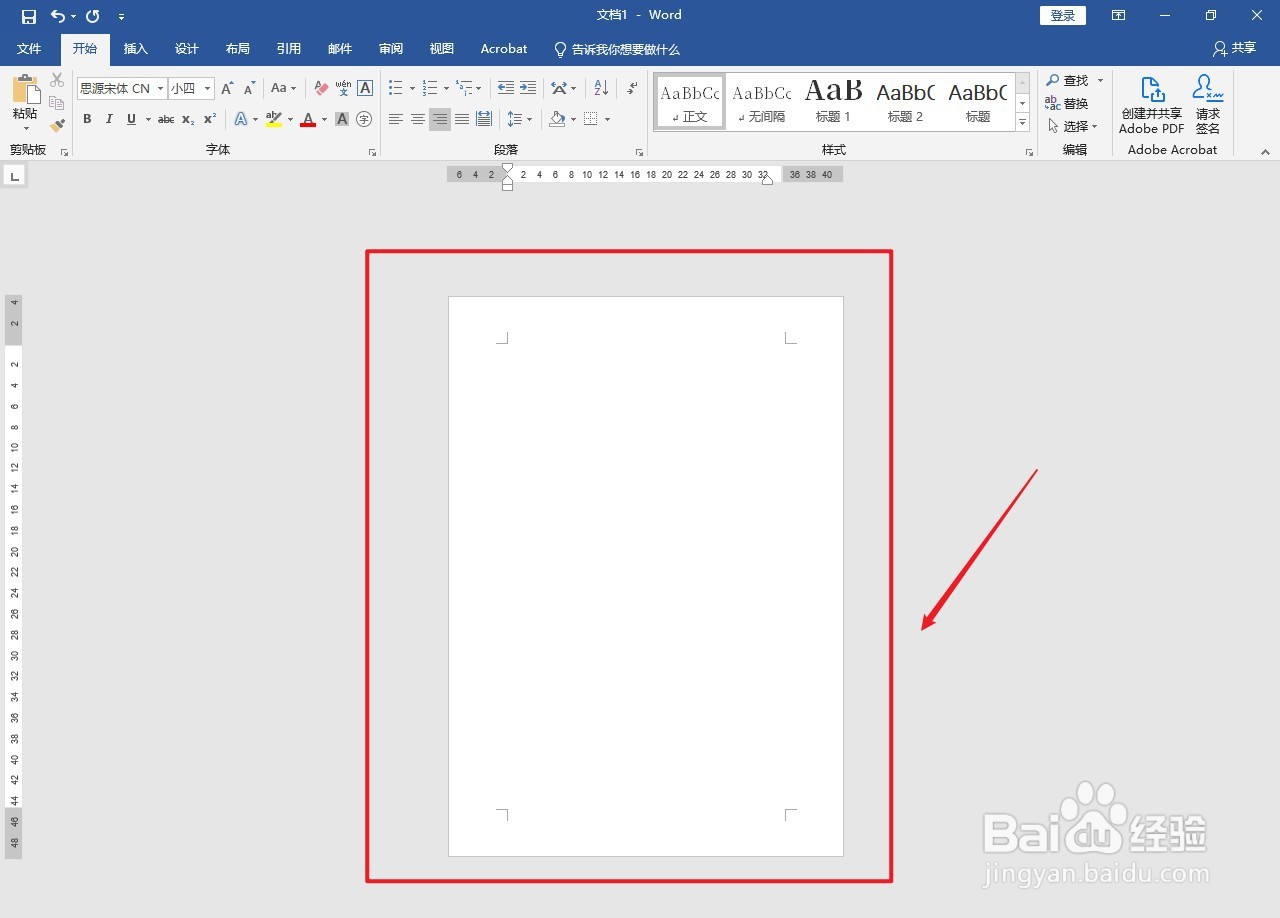
Task: Toggle Underline formatting
Action: click(x=131, y=119)
